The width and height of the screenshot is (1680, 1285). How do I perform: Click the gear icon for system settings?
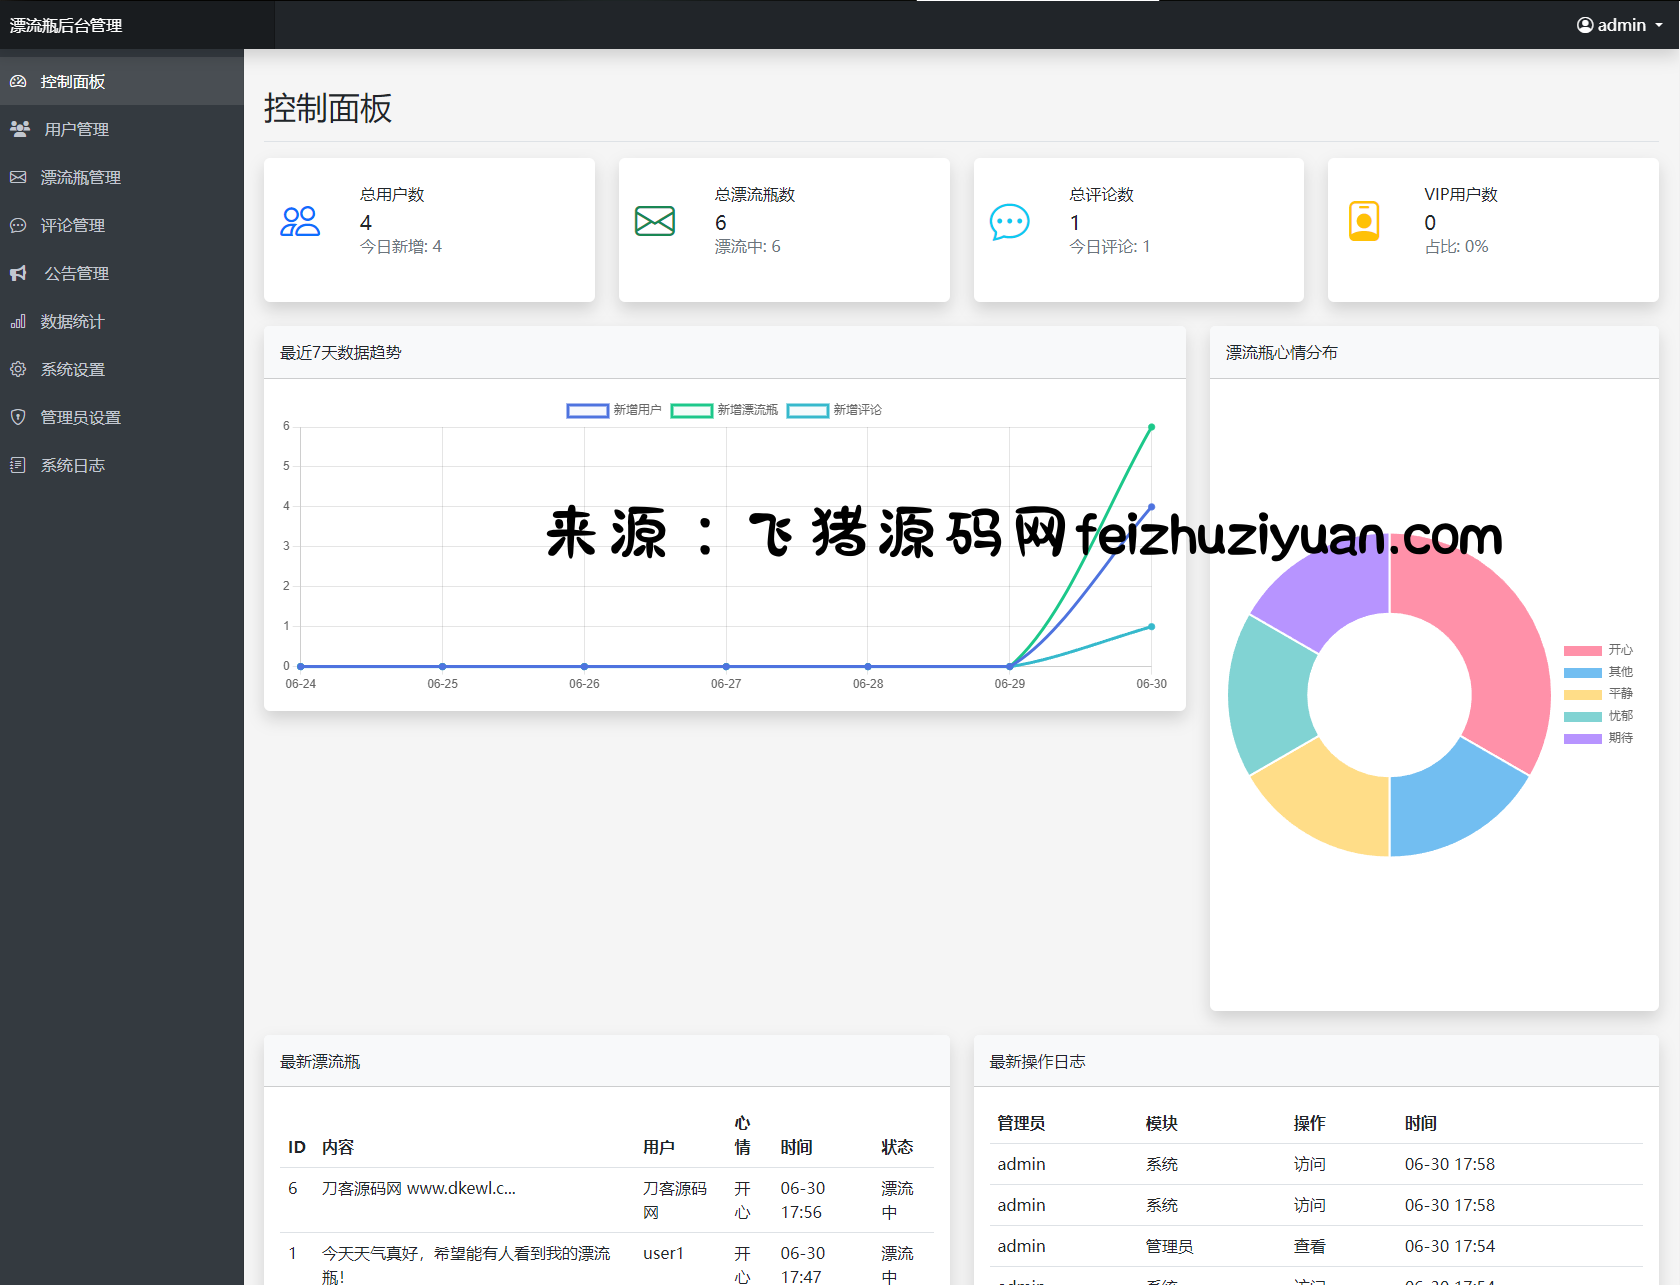click(x=18, y=369)
